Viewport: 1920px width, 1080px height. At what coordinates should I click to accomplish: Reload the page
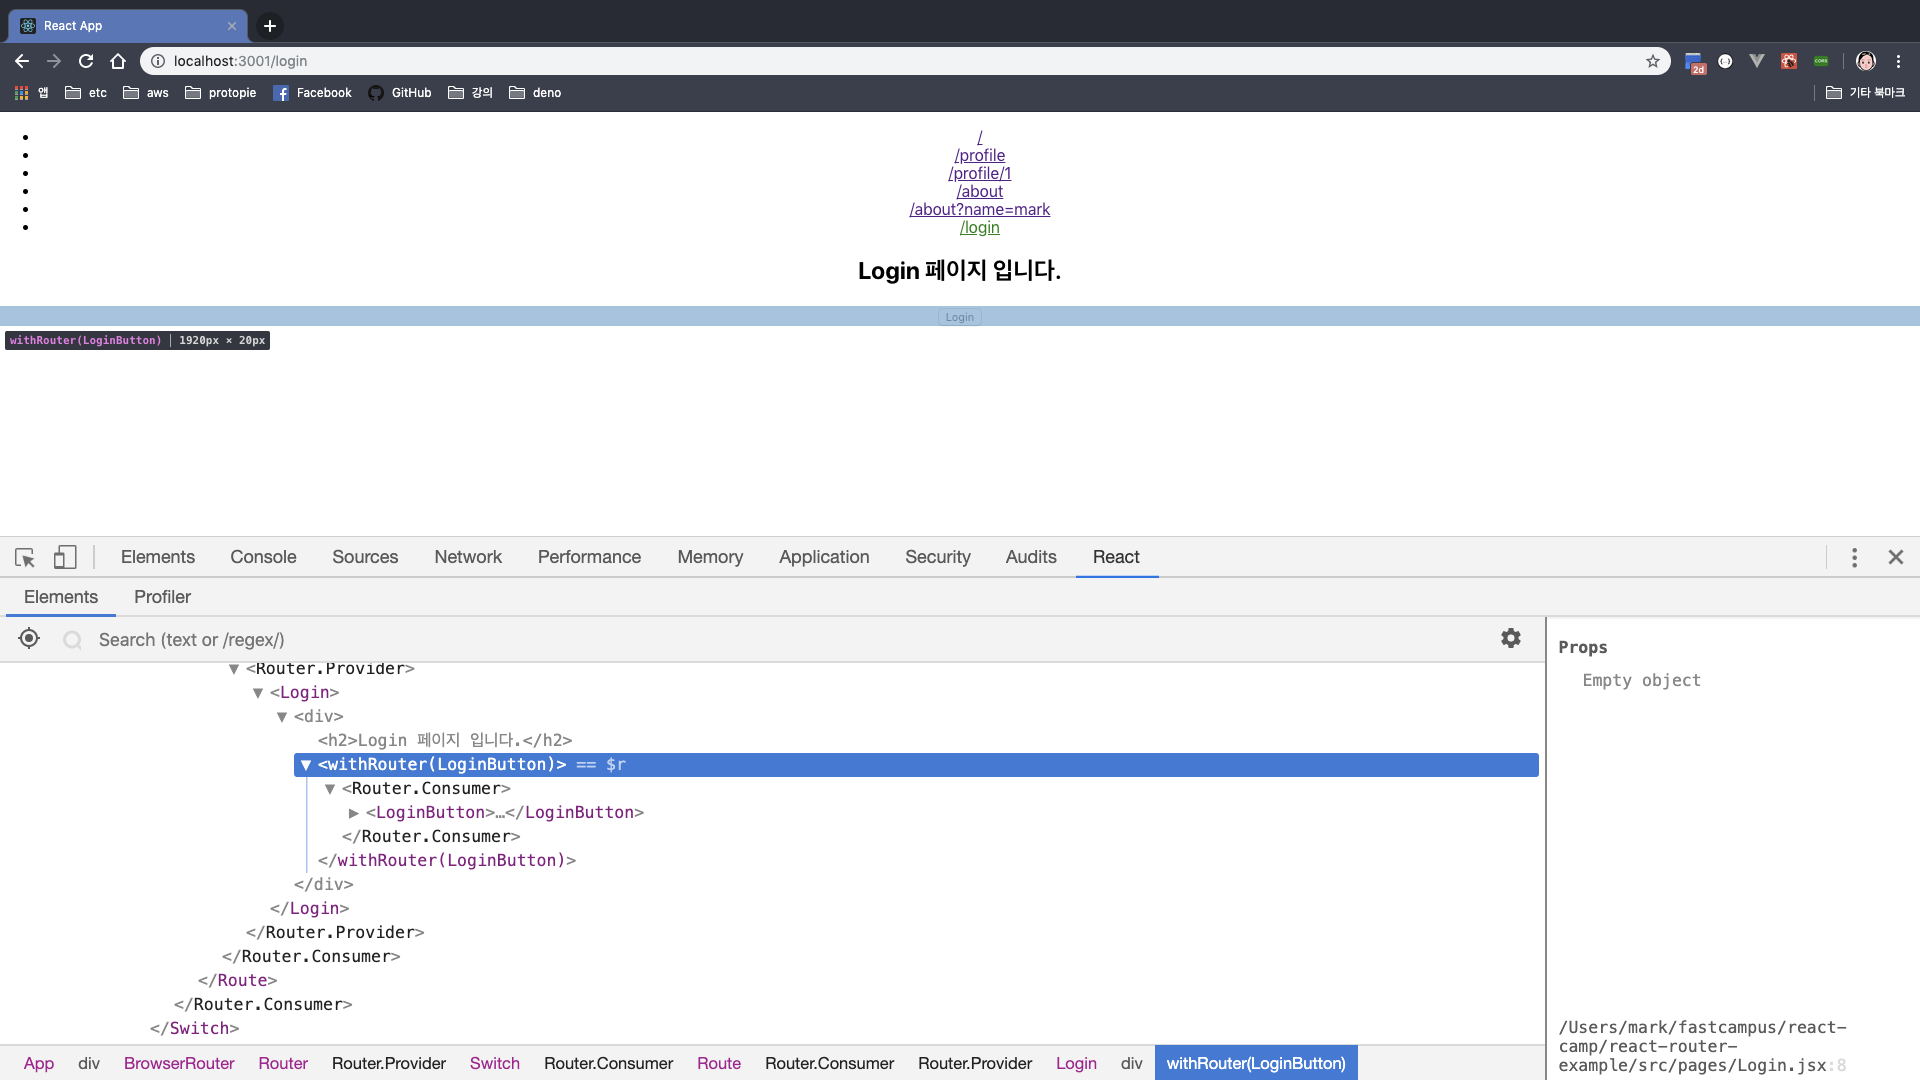point(86,61)
